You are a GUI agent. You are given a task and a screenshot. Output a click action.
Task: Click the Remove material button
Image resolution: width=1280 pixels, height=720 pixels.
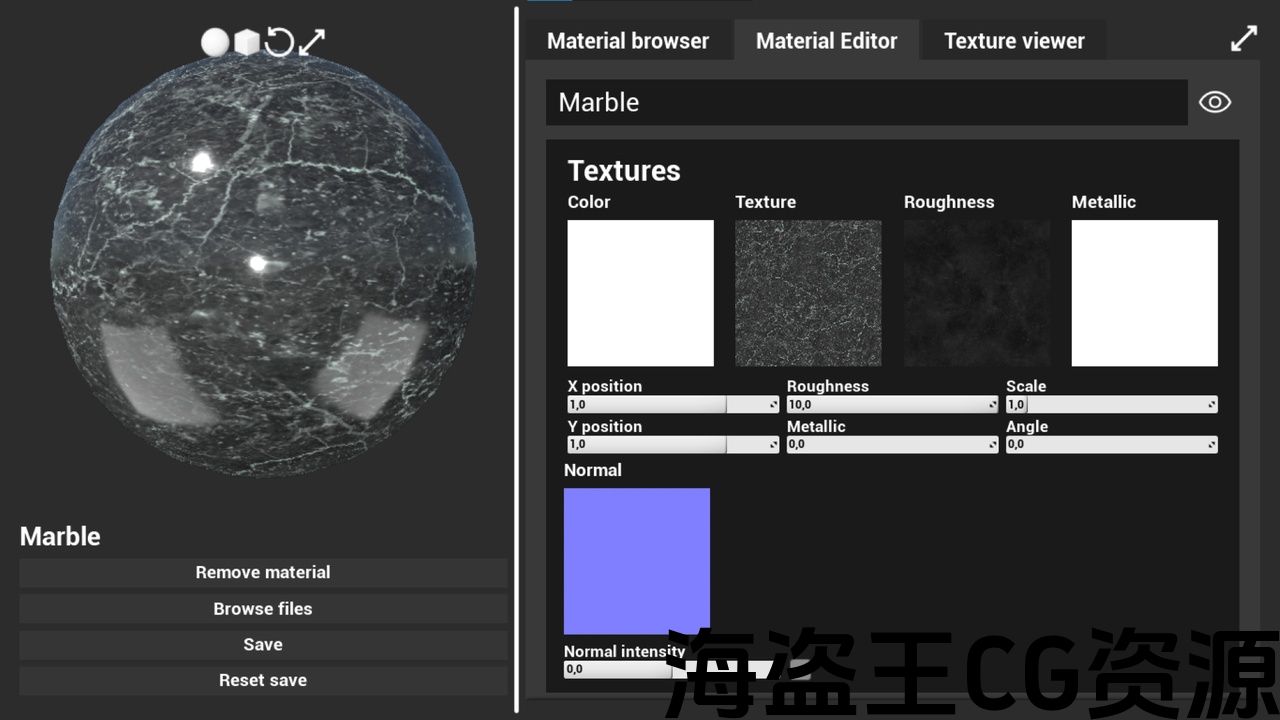(x=263, y=573)
